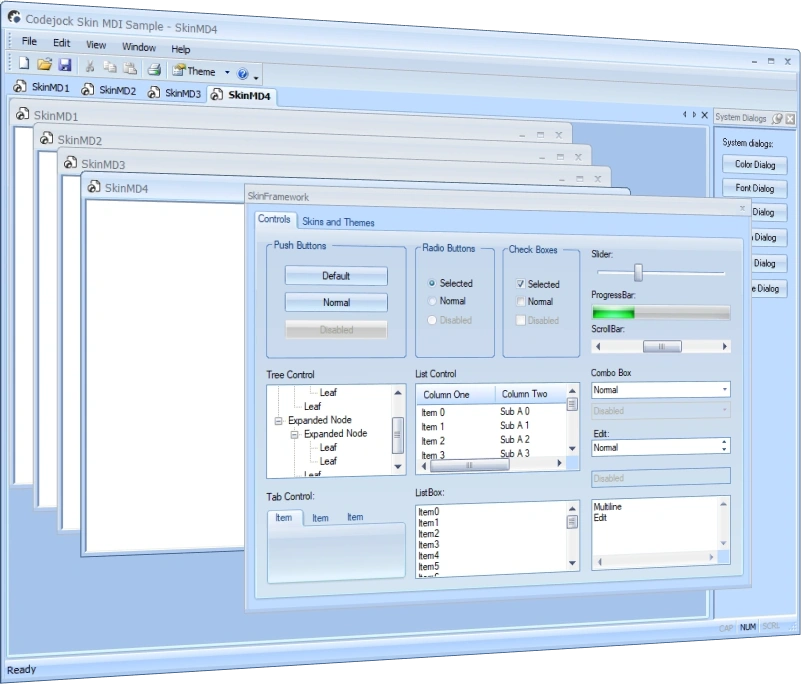801x684 pixels.
Task: Choose the Normal radio button
Action: (x=432, y=301)
